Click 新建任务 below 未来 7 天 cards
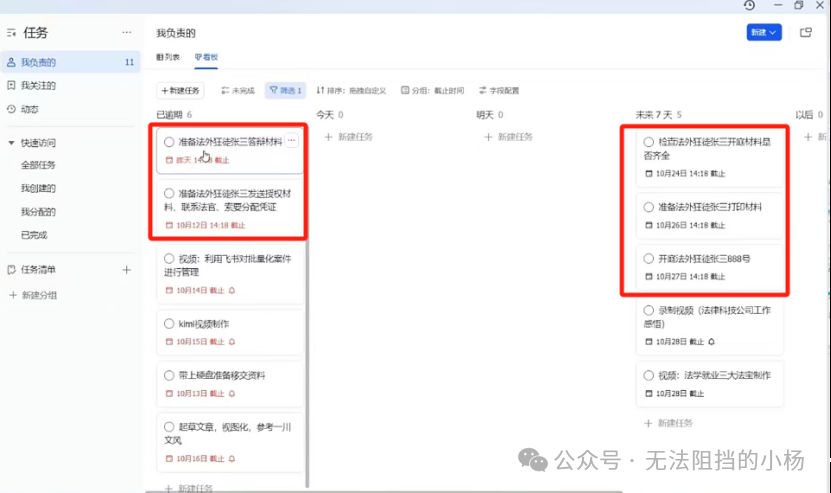831x493 pixels. coord(669,423)
